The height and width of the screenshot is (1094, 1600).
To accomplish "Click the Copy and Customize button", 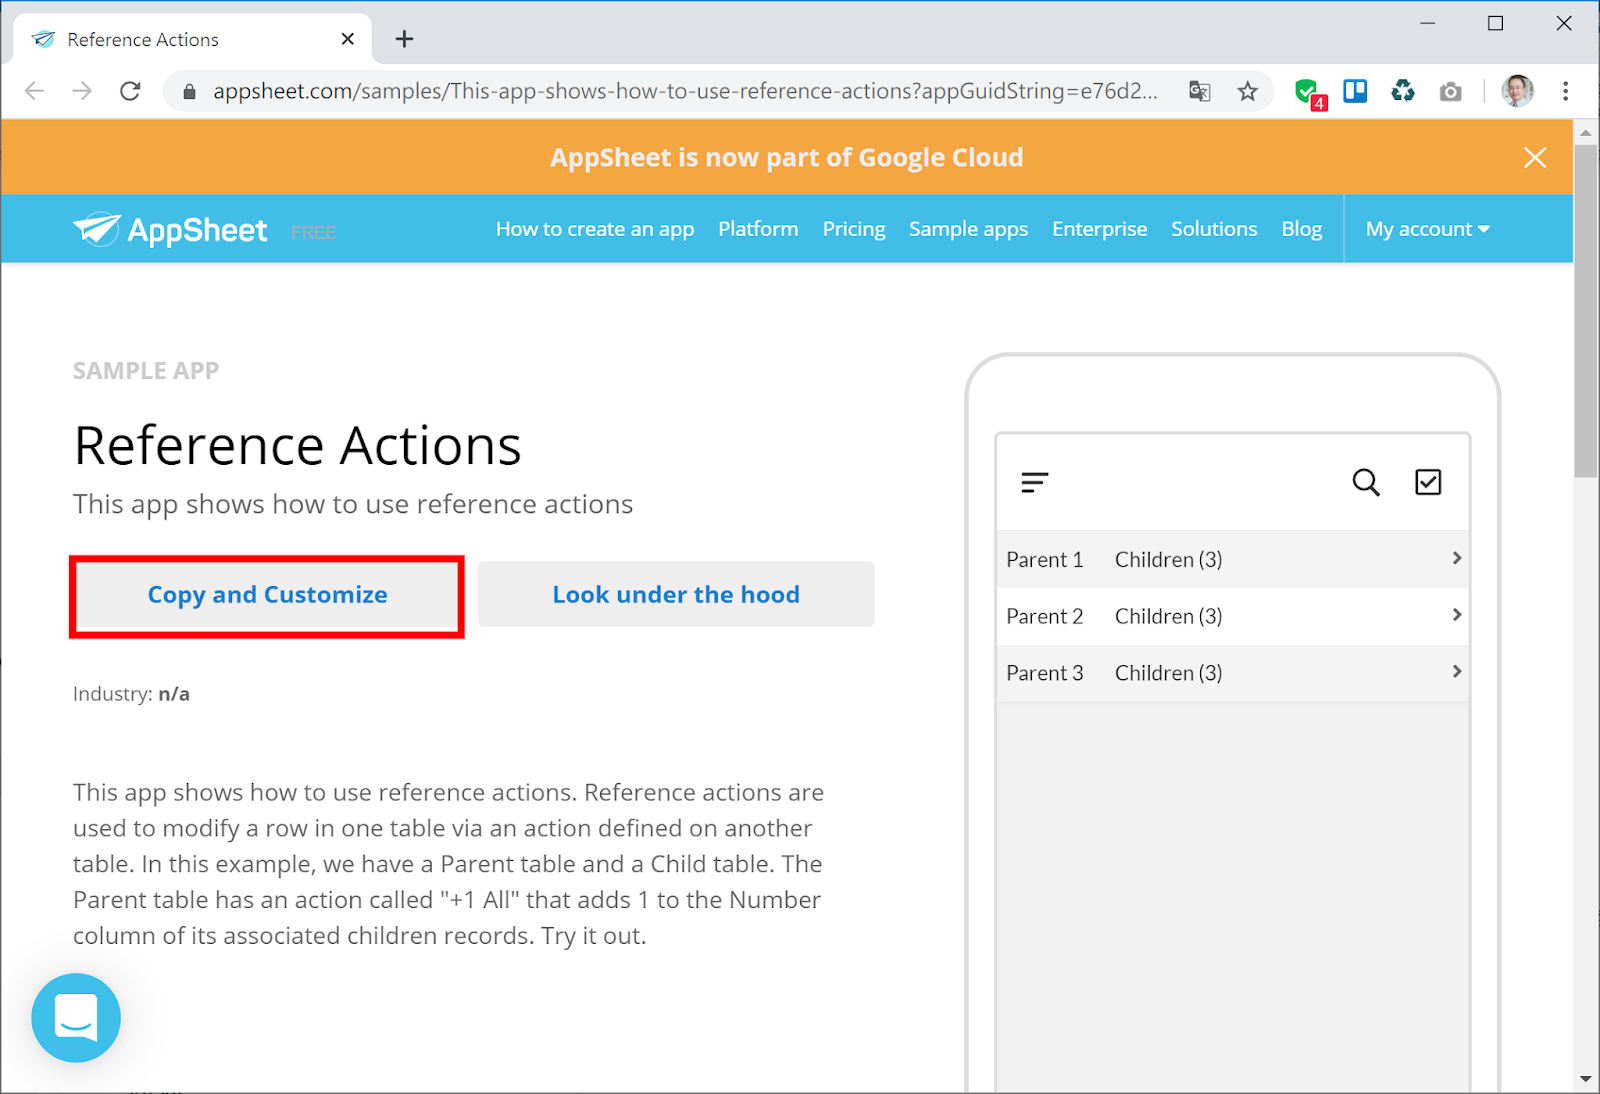I will (x=267, y=595).
